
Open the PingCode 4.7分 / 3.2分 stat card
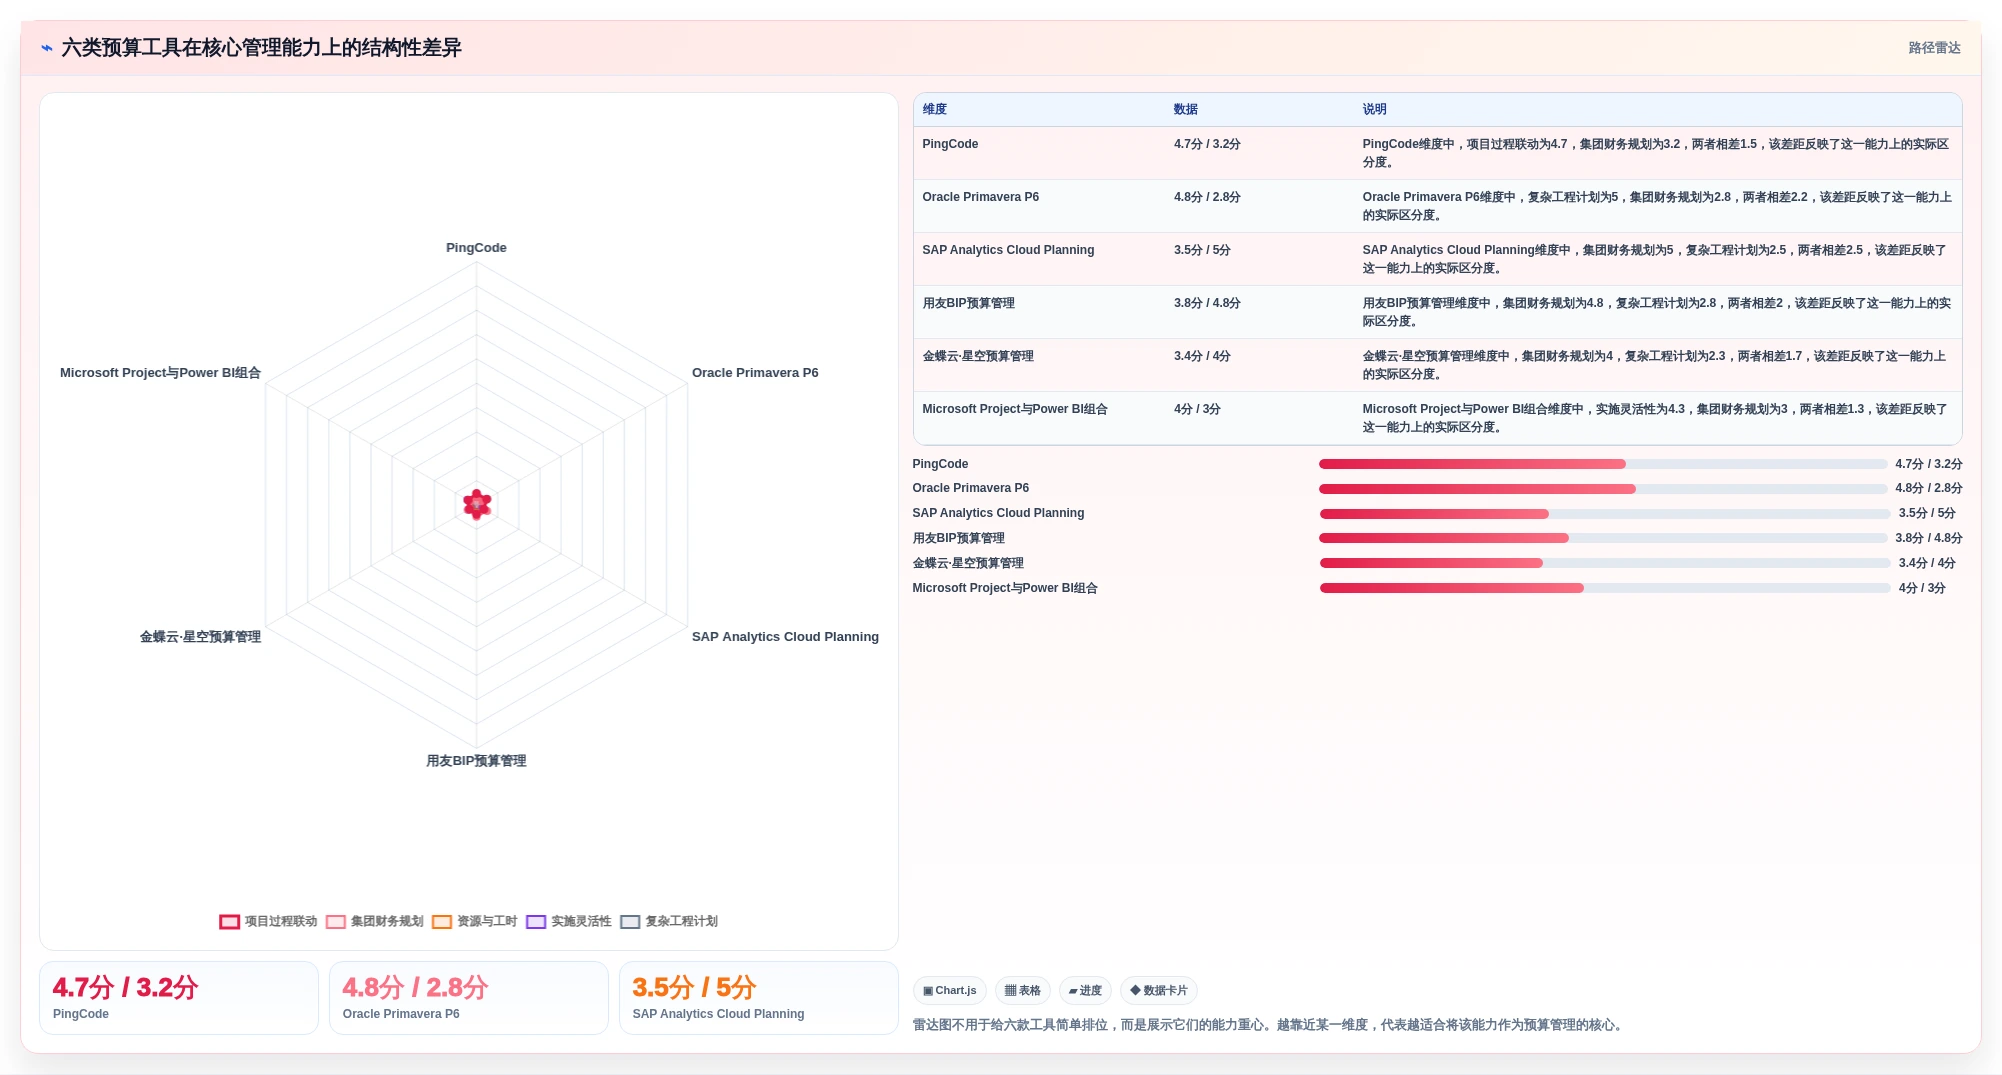click(179, 998)
